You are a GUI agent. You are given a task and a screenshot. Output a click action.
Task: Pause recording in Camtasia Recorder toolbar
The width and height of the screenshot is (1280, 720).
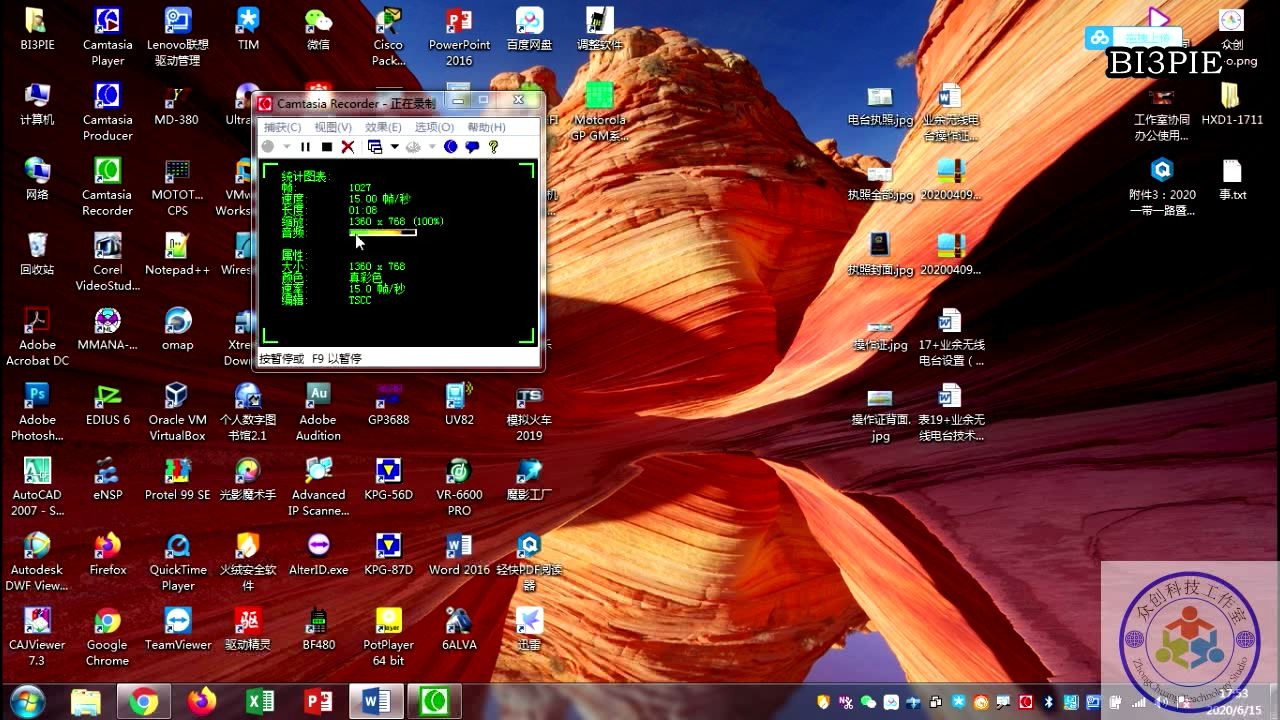pyautogui.click(x=306, y=147)
